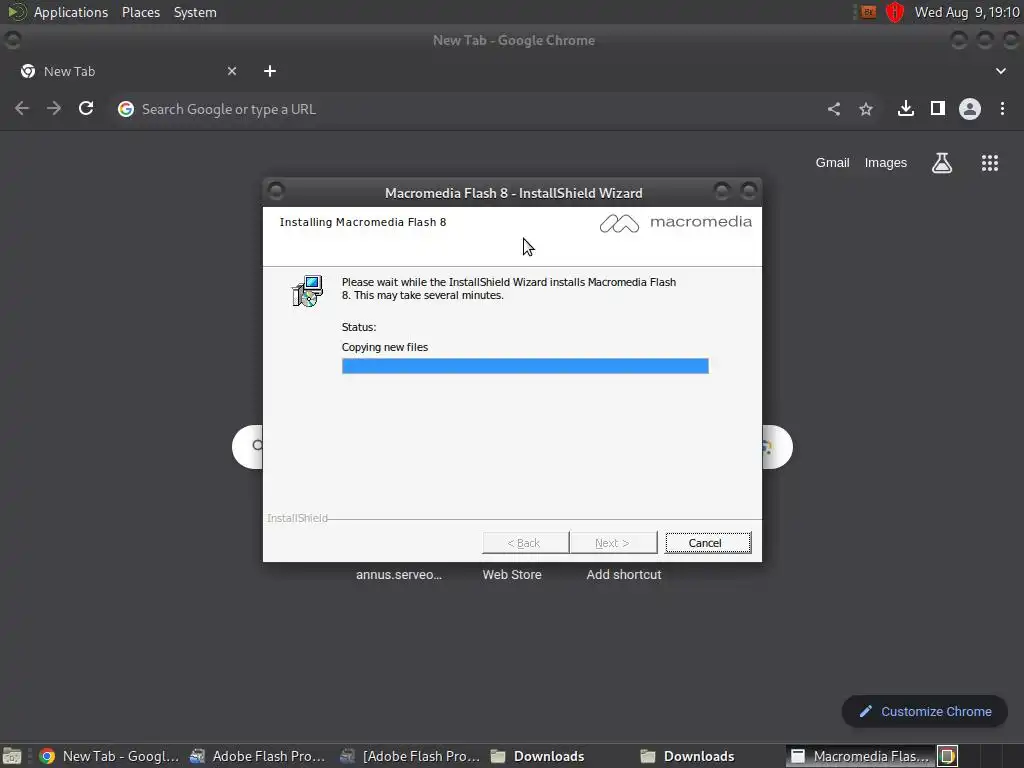The image size is (1024, 768).
Task: Open the clock Wed Aug 9 19:10
Action: coord(967,12)
